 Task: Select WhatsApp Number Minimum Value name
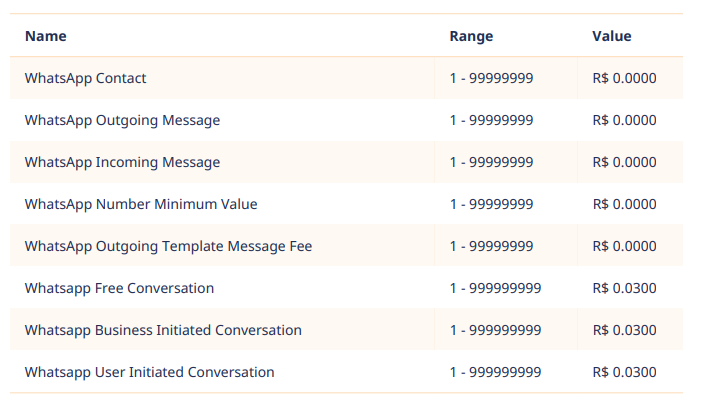pyautogui.click(x=141, y=204)
